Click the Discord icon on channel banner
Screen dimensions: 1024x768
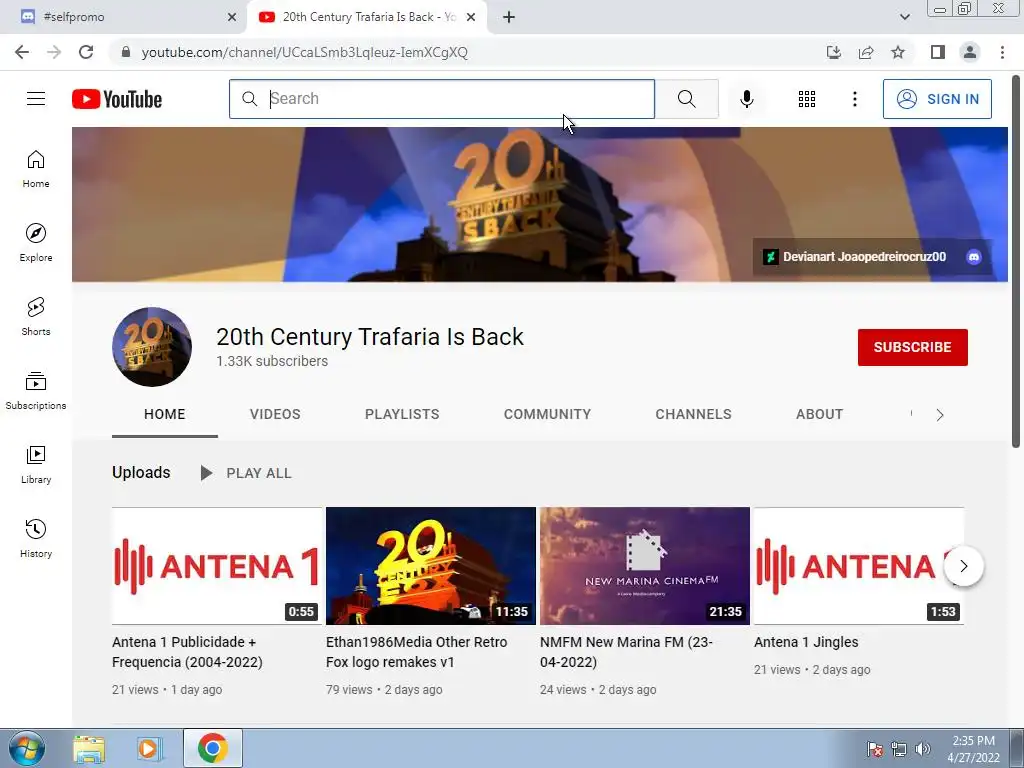coord(974,257)
